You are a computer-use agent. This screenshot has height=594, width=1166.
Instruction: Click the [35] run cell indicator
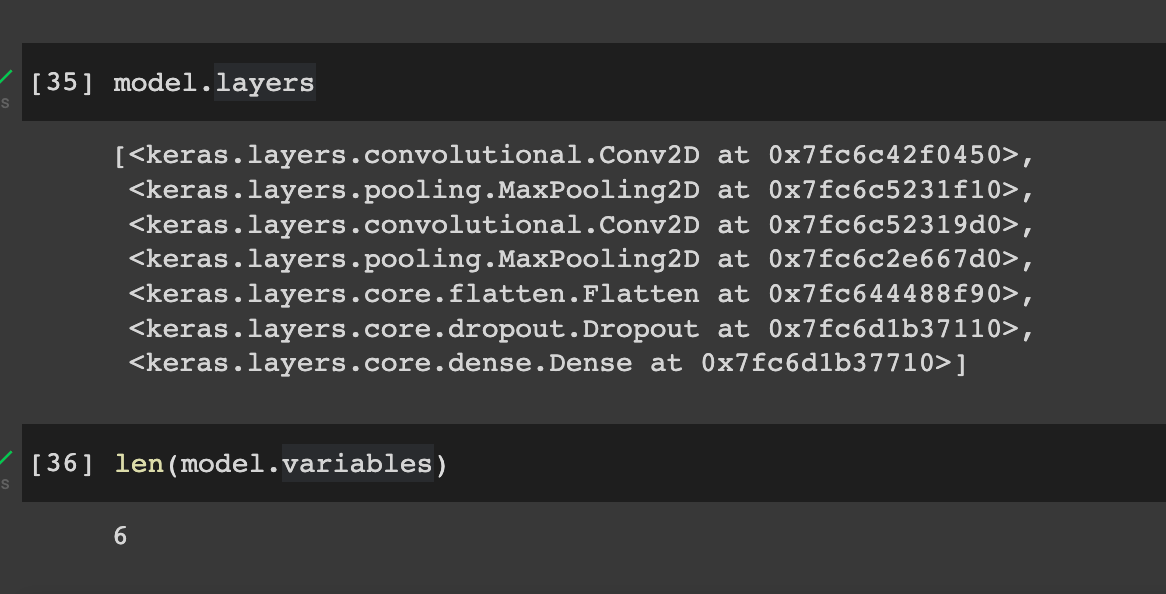pyautogui.click(x=62, y=83)
